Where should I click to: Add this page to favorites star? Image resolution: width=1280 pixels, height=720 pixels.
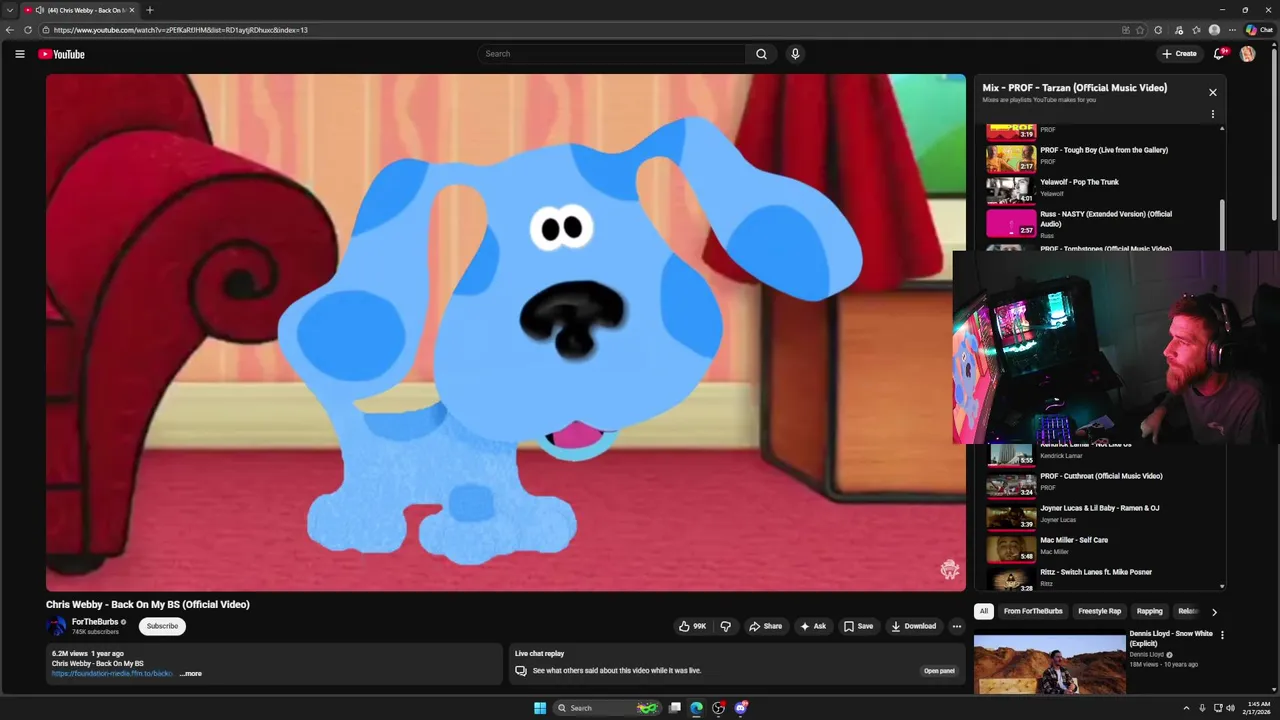pyautogui.click(x=1140, y=30)
